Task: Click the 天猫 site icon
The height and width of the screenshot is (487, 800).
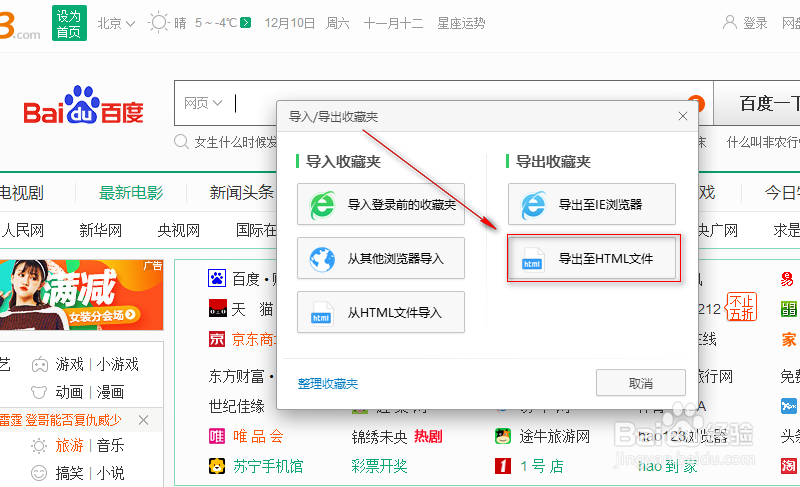Action: 217,309
